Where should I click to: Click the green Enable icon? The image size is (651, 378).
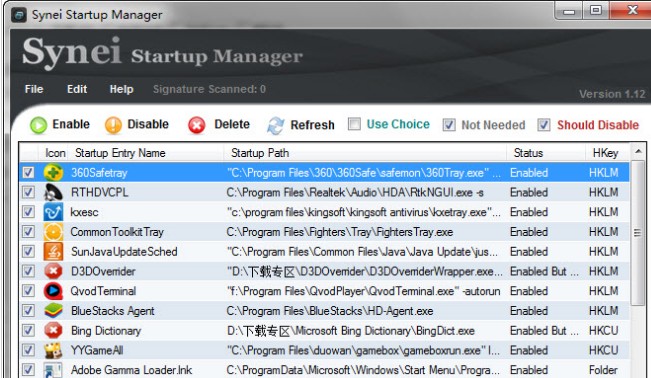coord(39,125)
